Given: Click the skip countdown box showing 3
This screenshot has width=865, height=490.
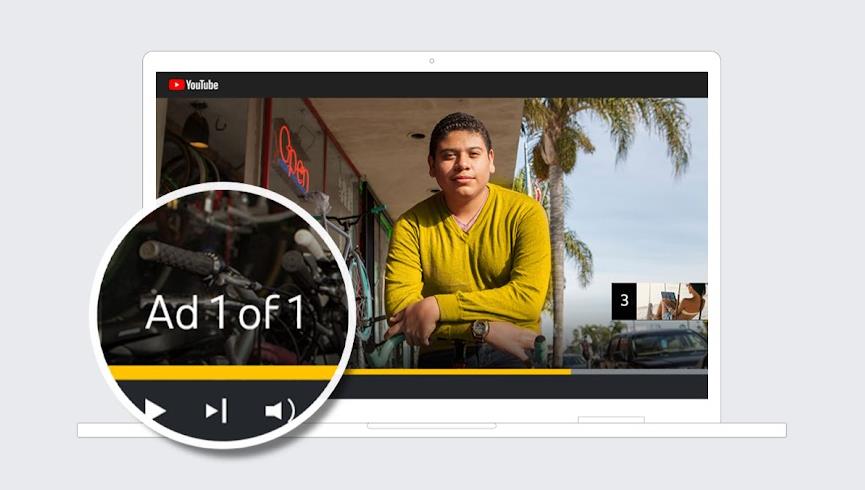Looking at the screenshot, I should (624, 301).
